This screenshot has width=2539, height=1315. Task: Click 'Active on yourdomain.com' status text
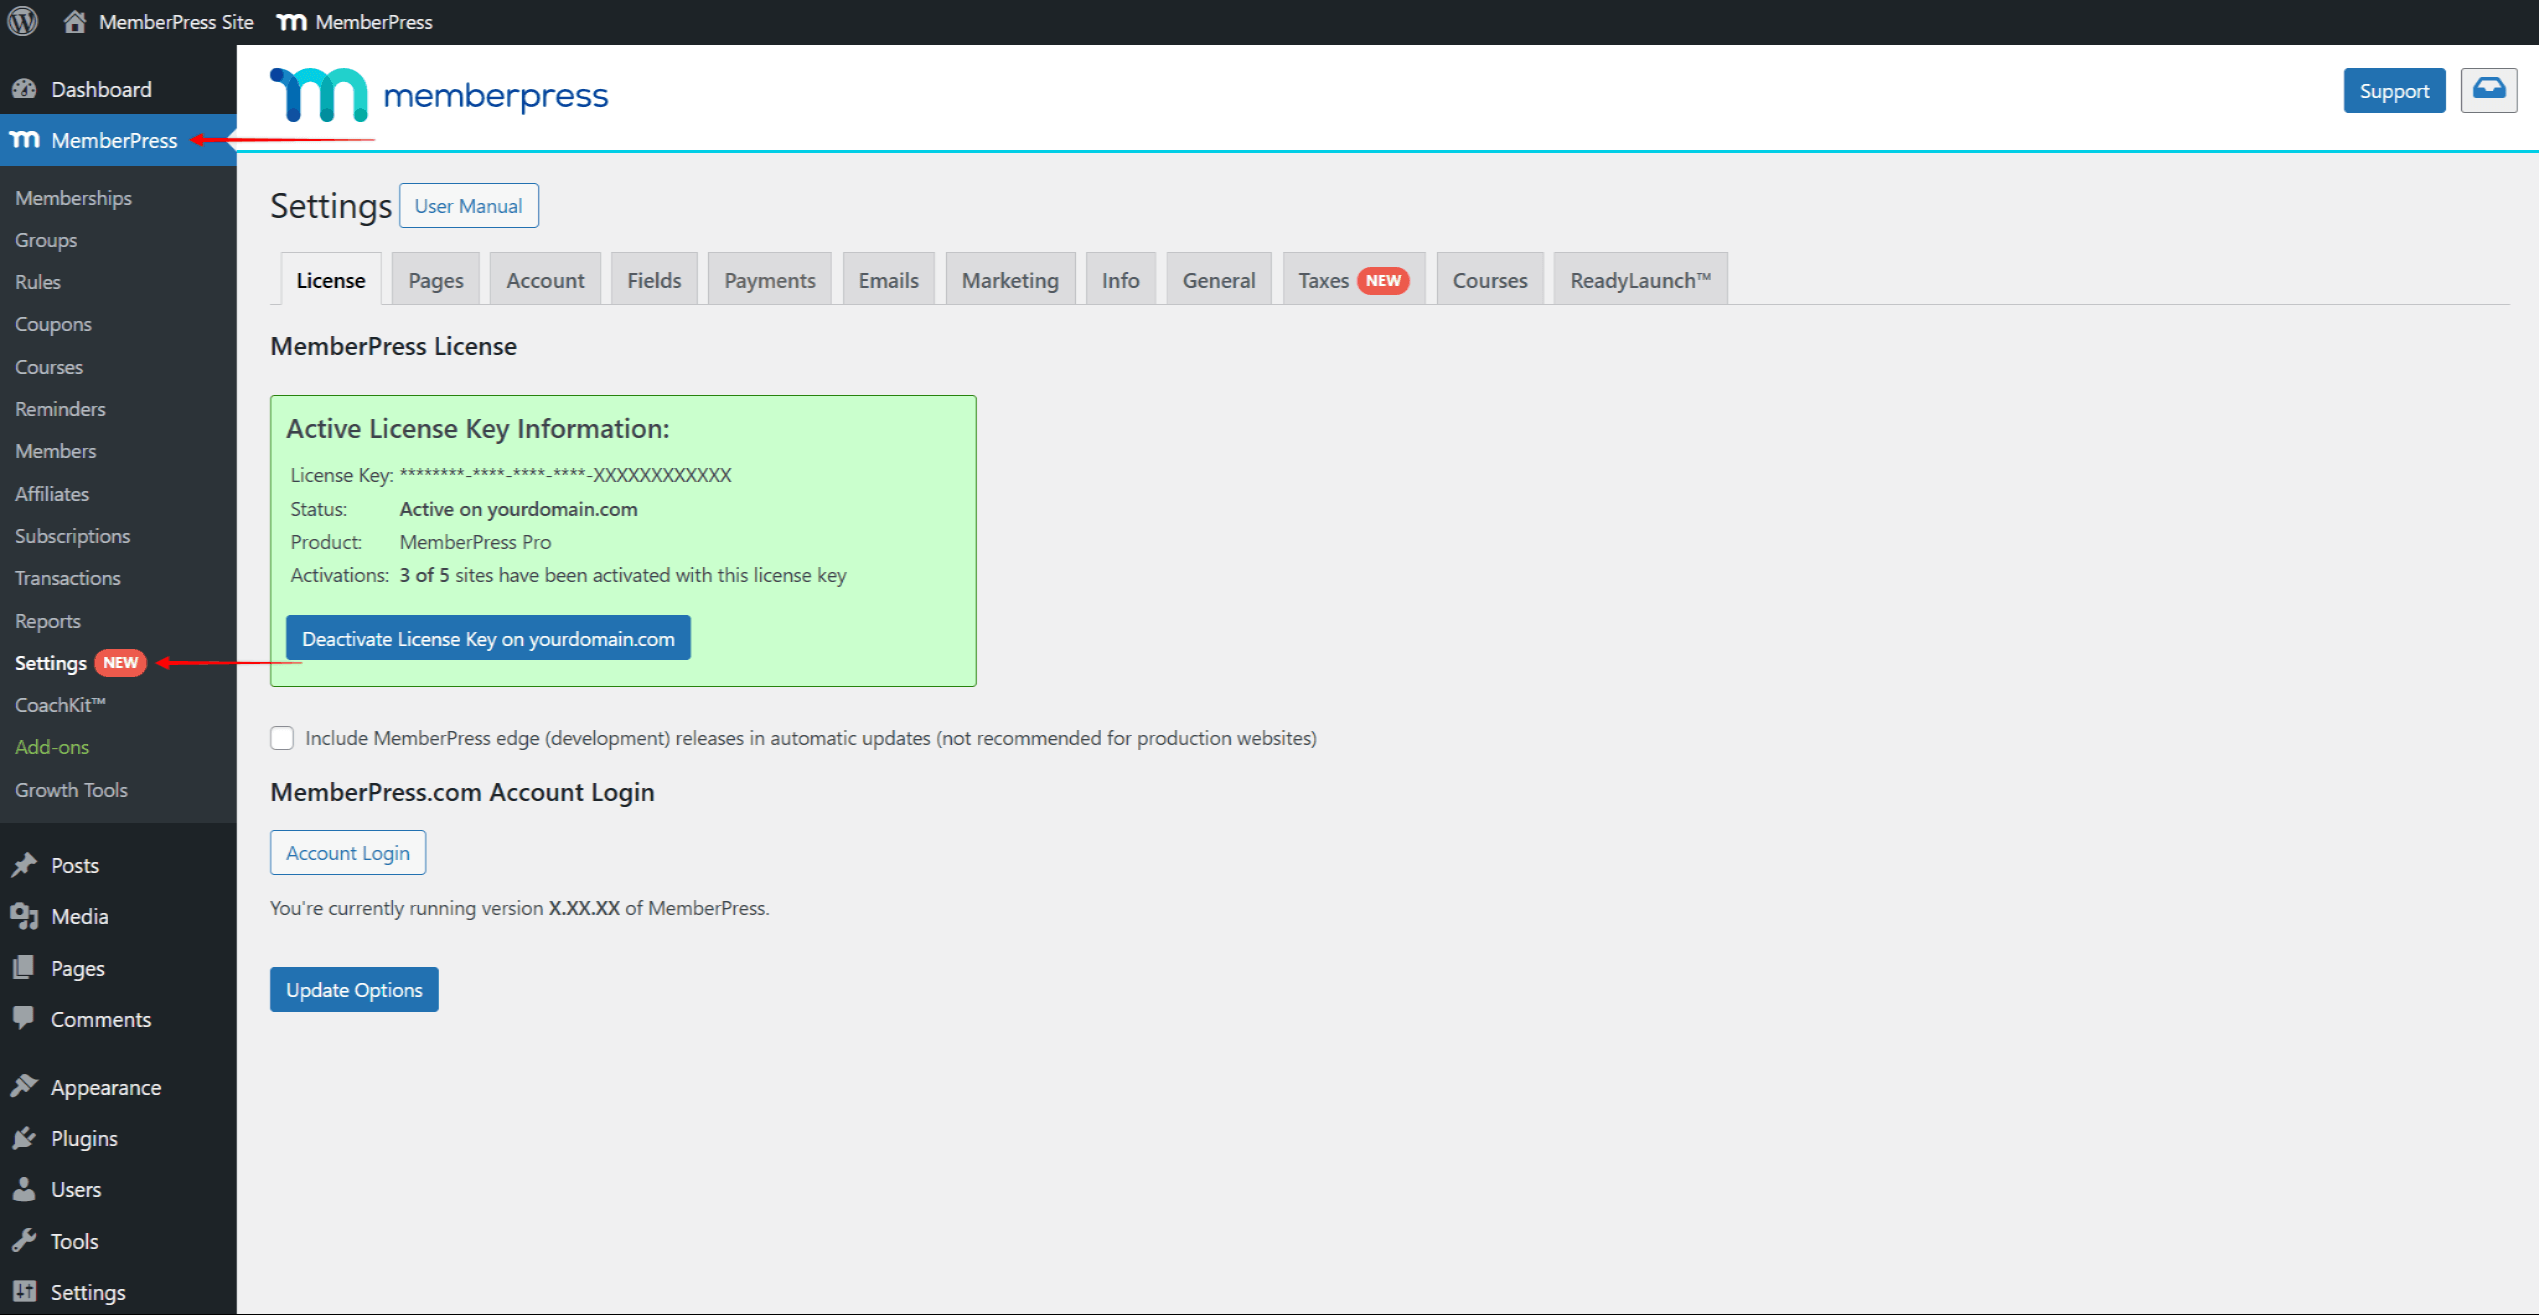pyautogui.click(x=518, y=509)
